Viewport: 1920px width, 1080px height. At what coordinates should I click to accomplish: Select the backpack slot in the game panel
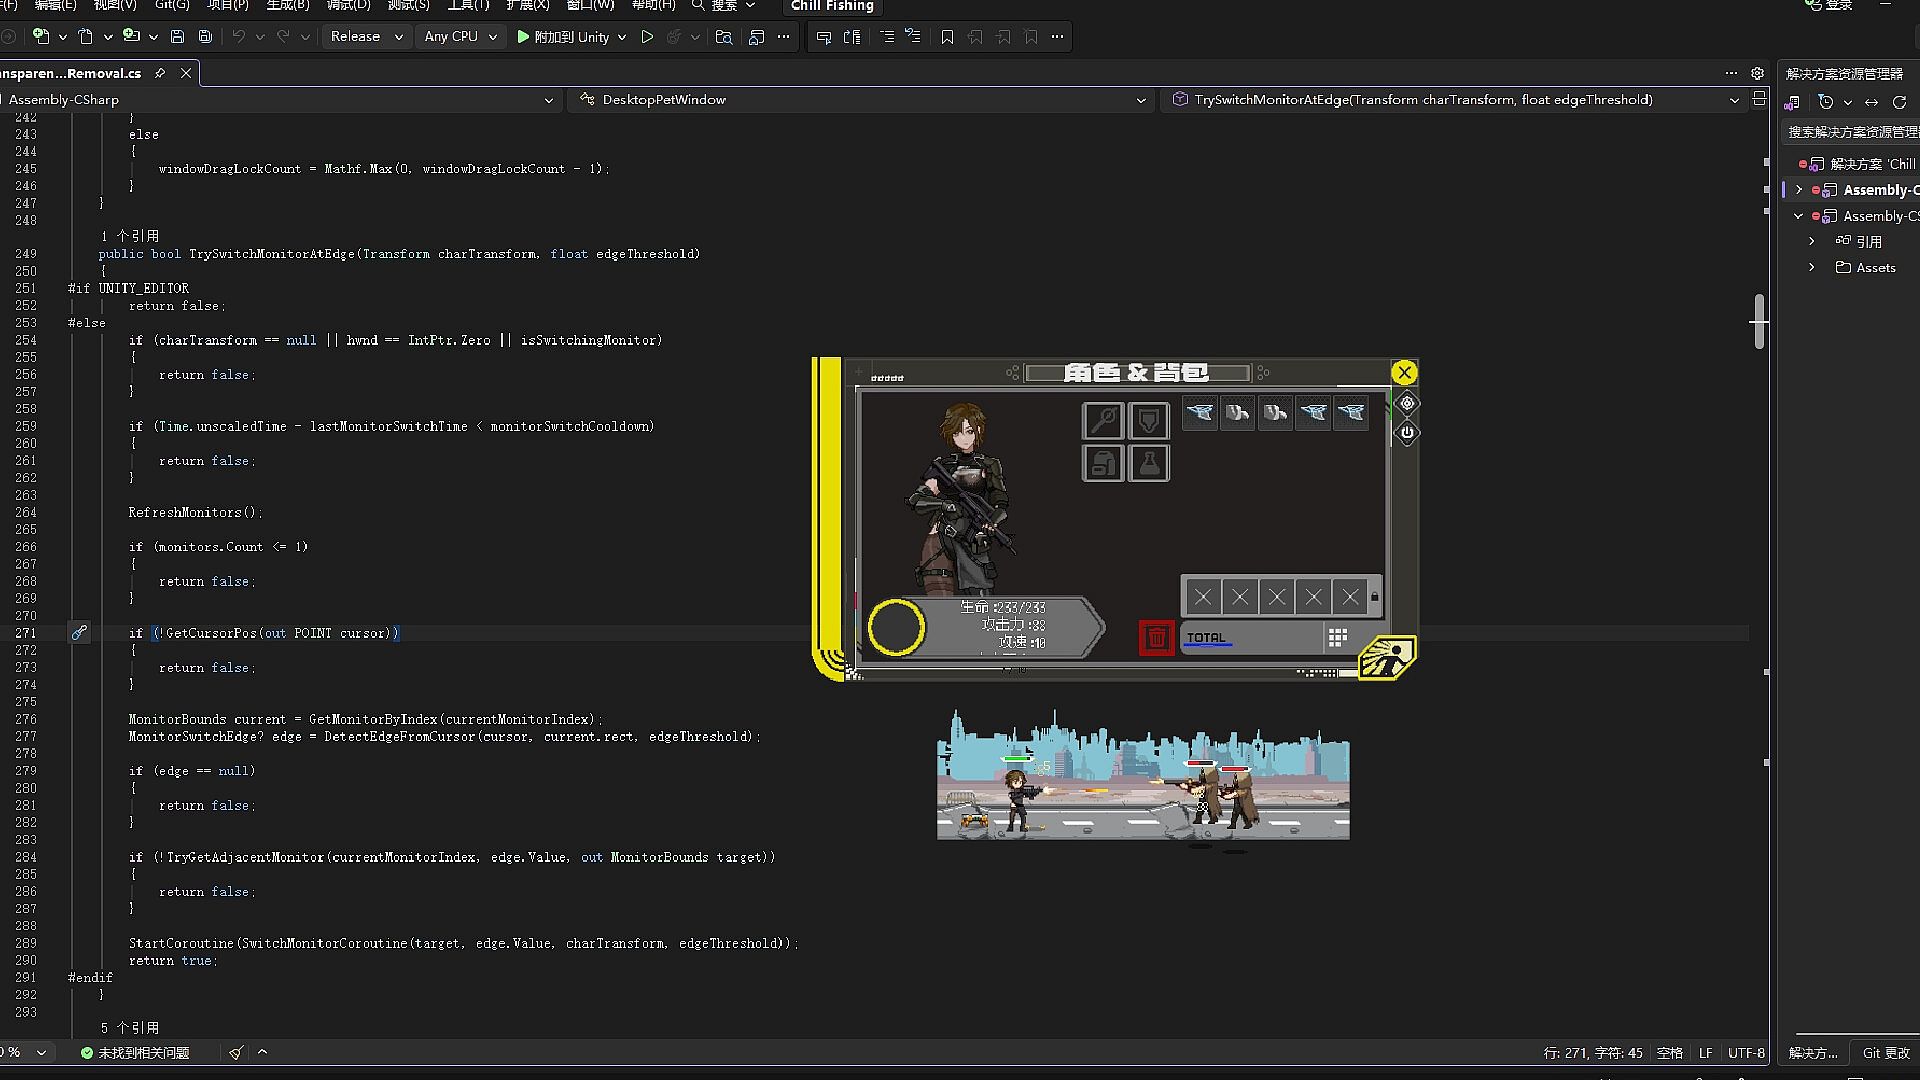point(1103,463)
